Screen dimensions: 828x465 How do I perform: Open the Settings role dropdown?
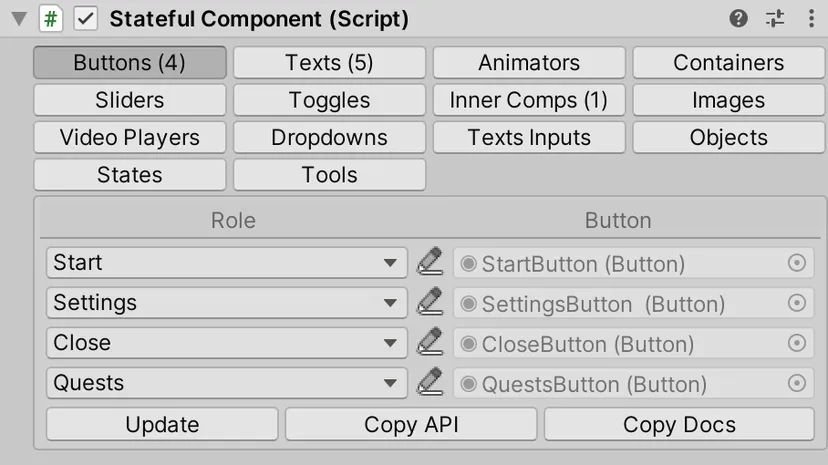[227, 302]
